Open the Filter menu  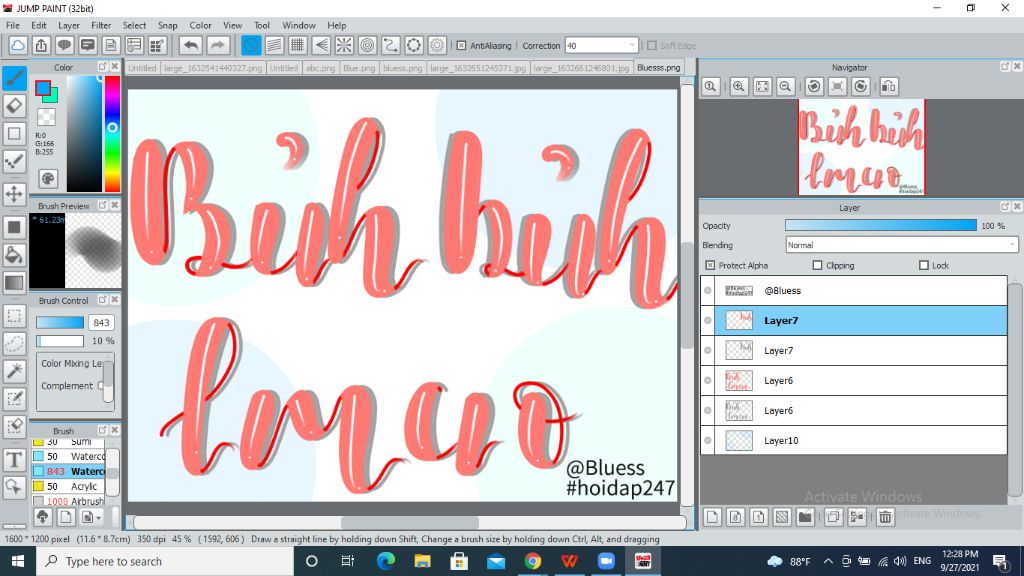click(x=101, y=25)
